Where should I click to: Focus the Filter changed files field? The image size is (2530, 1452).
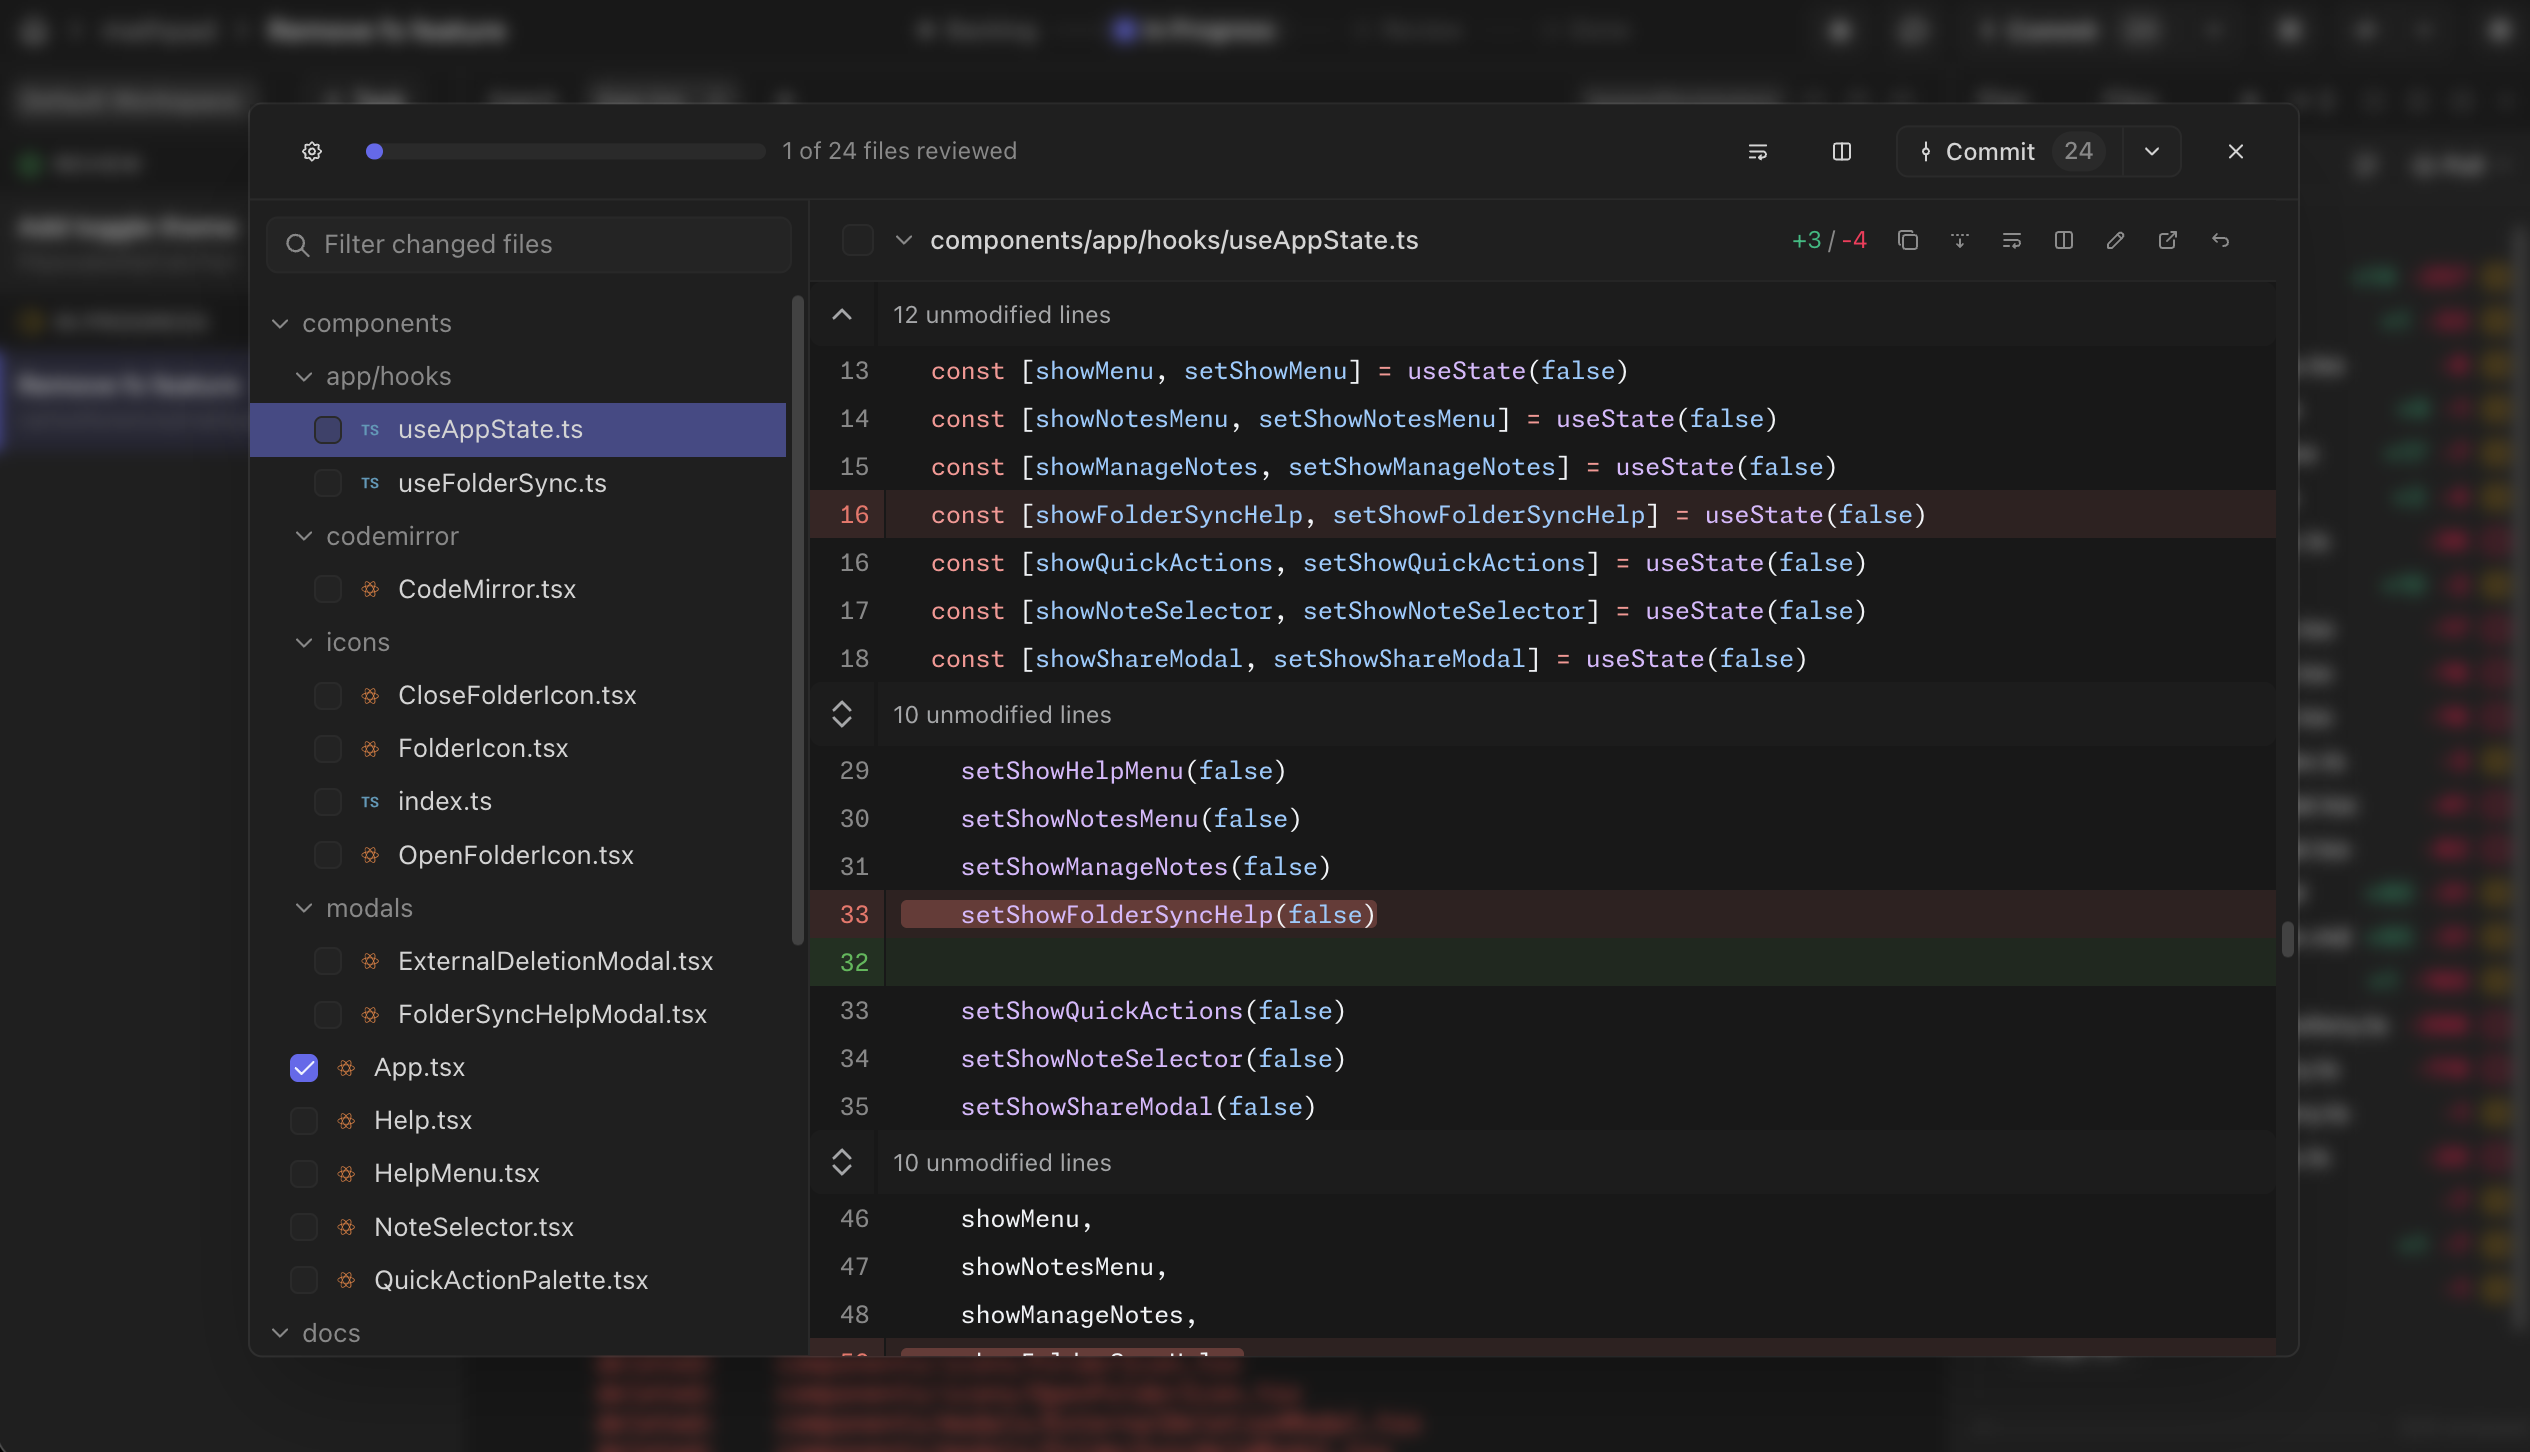pos(528,244)
